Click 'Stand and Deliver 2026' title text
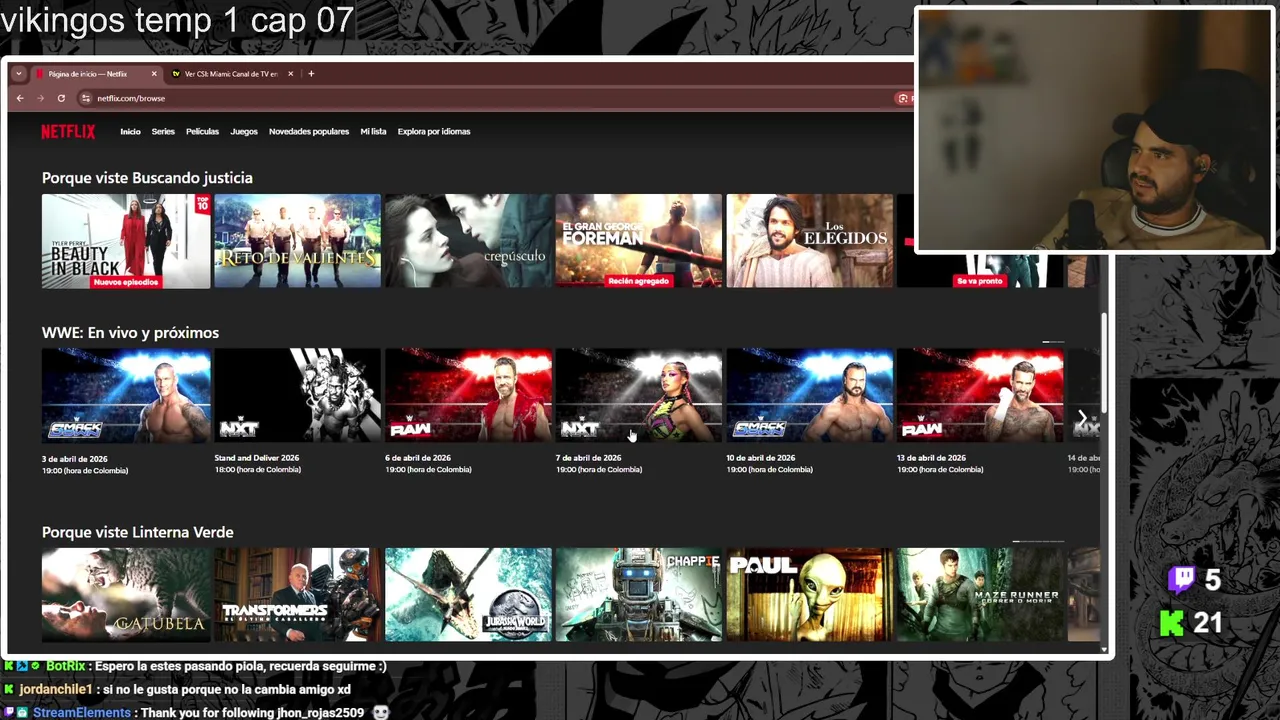Viewport: 1280px width, 720px height. point(257,458)
